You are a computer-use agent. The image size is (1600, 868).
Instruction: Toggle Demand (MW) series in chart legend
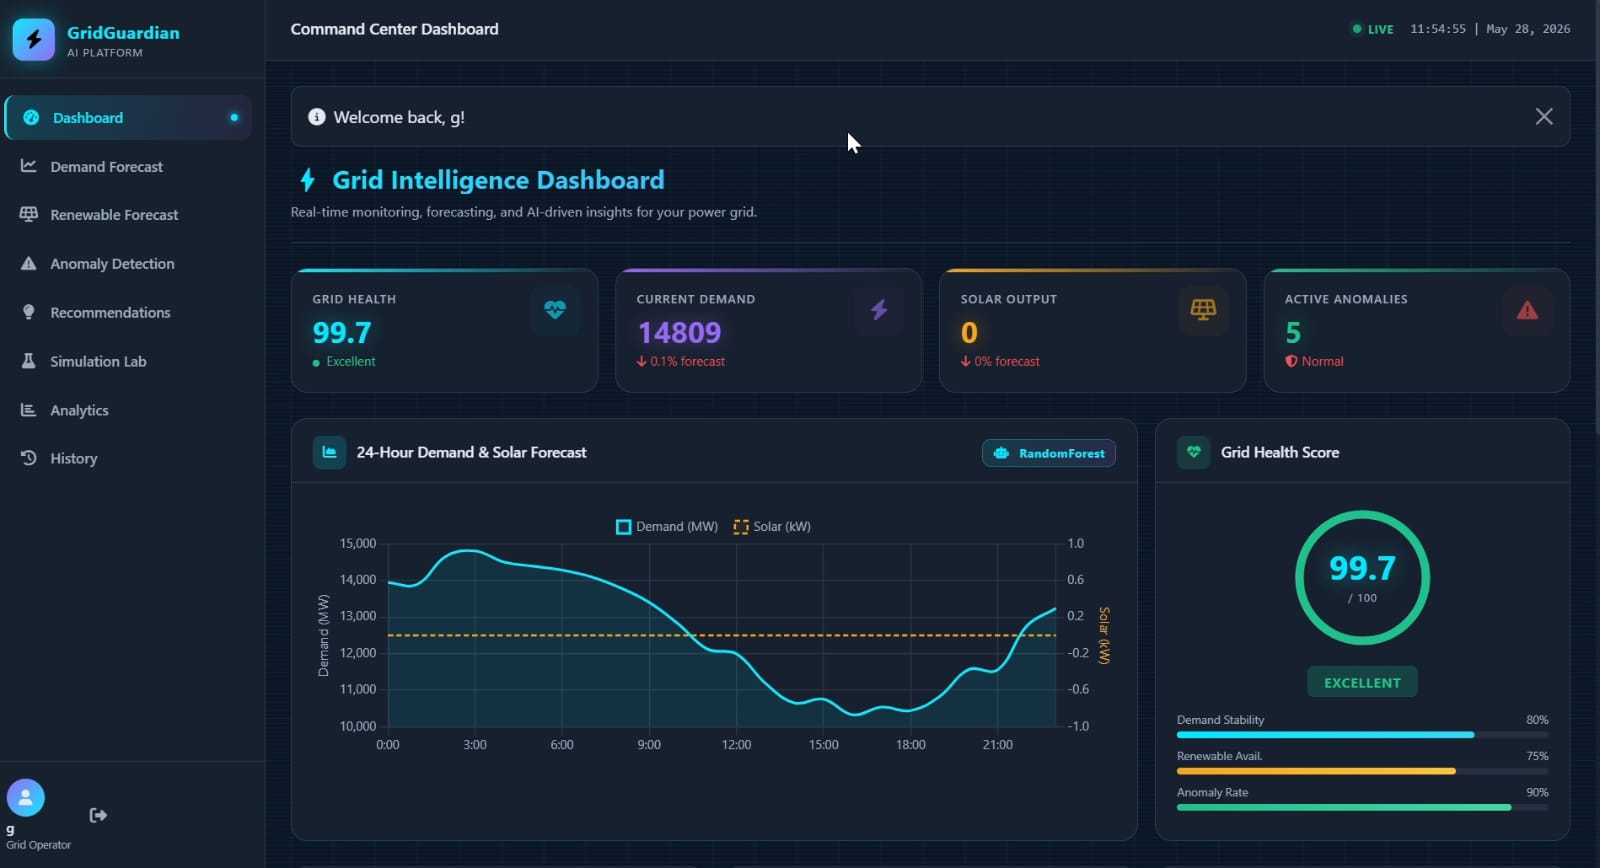point(667,527)
